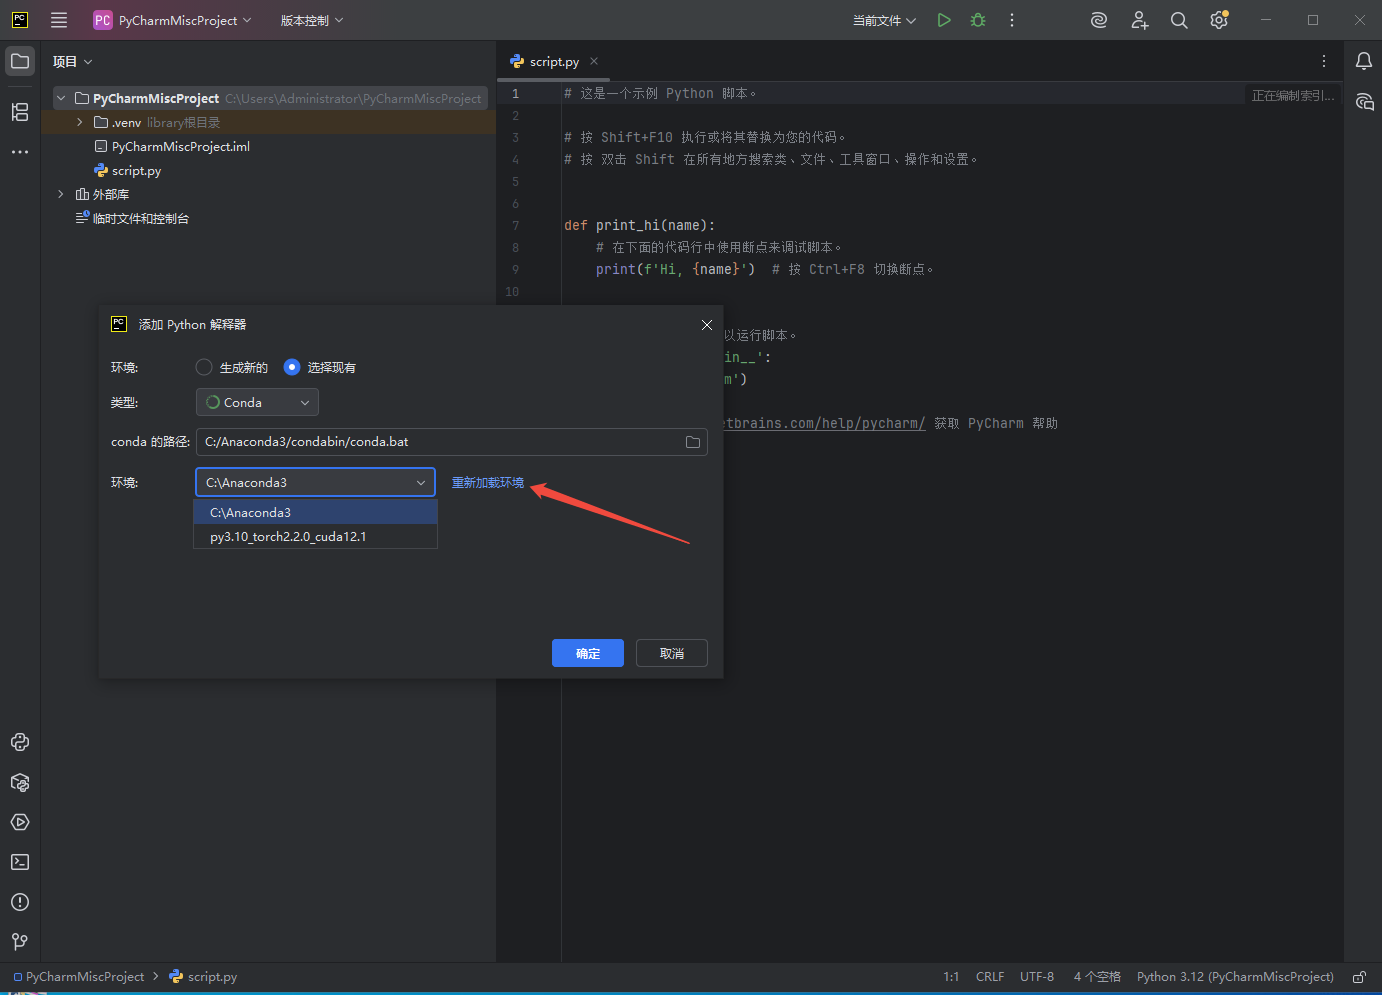
Task: Open the Structure tool window icon
Action: (x=20, y=112)
